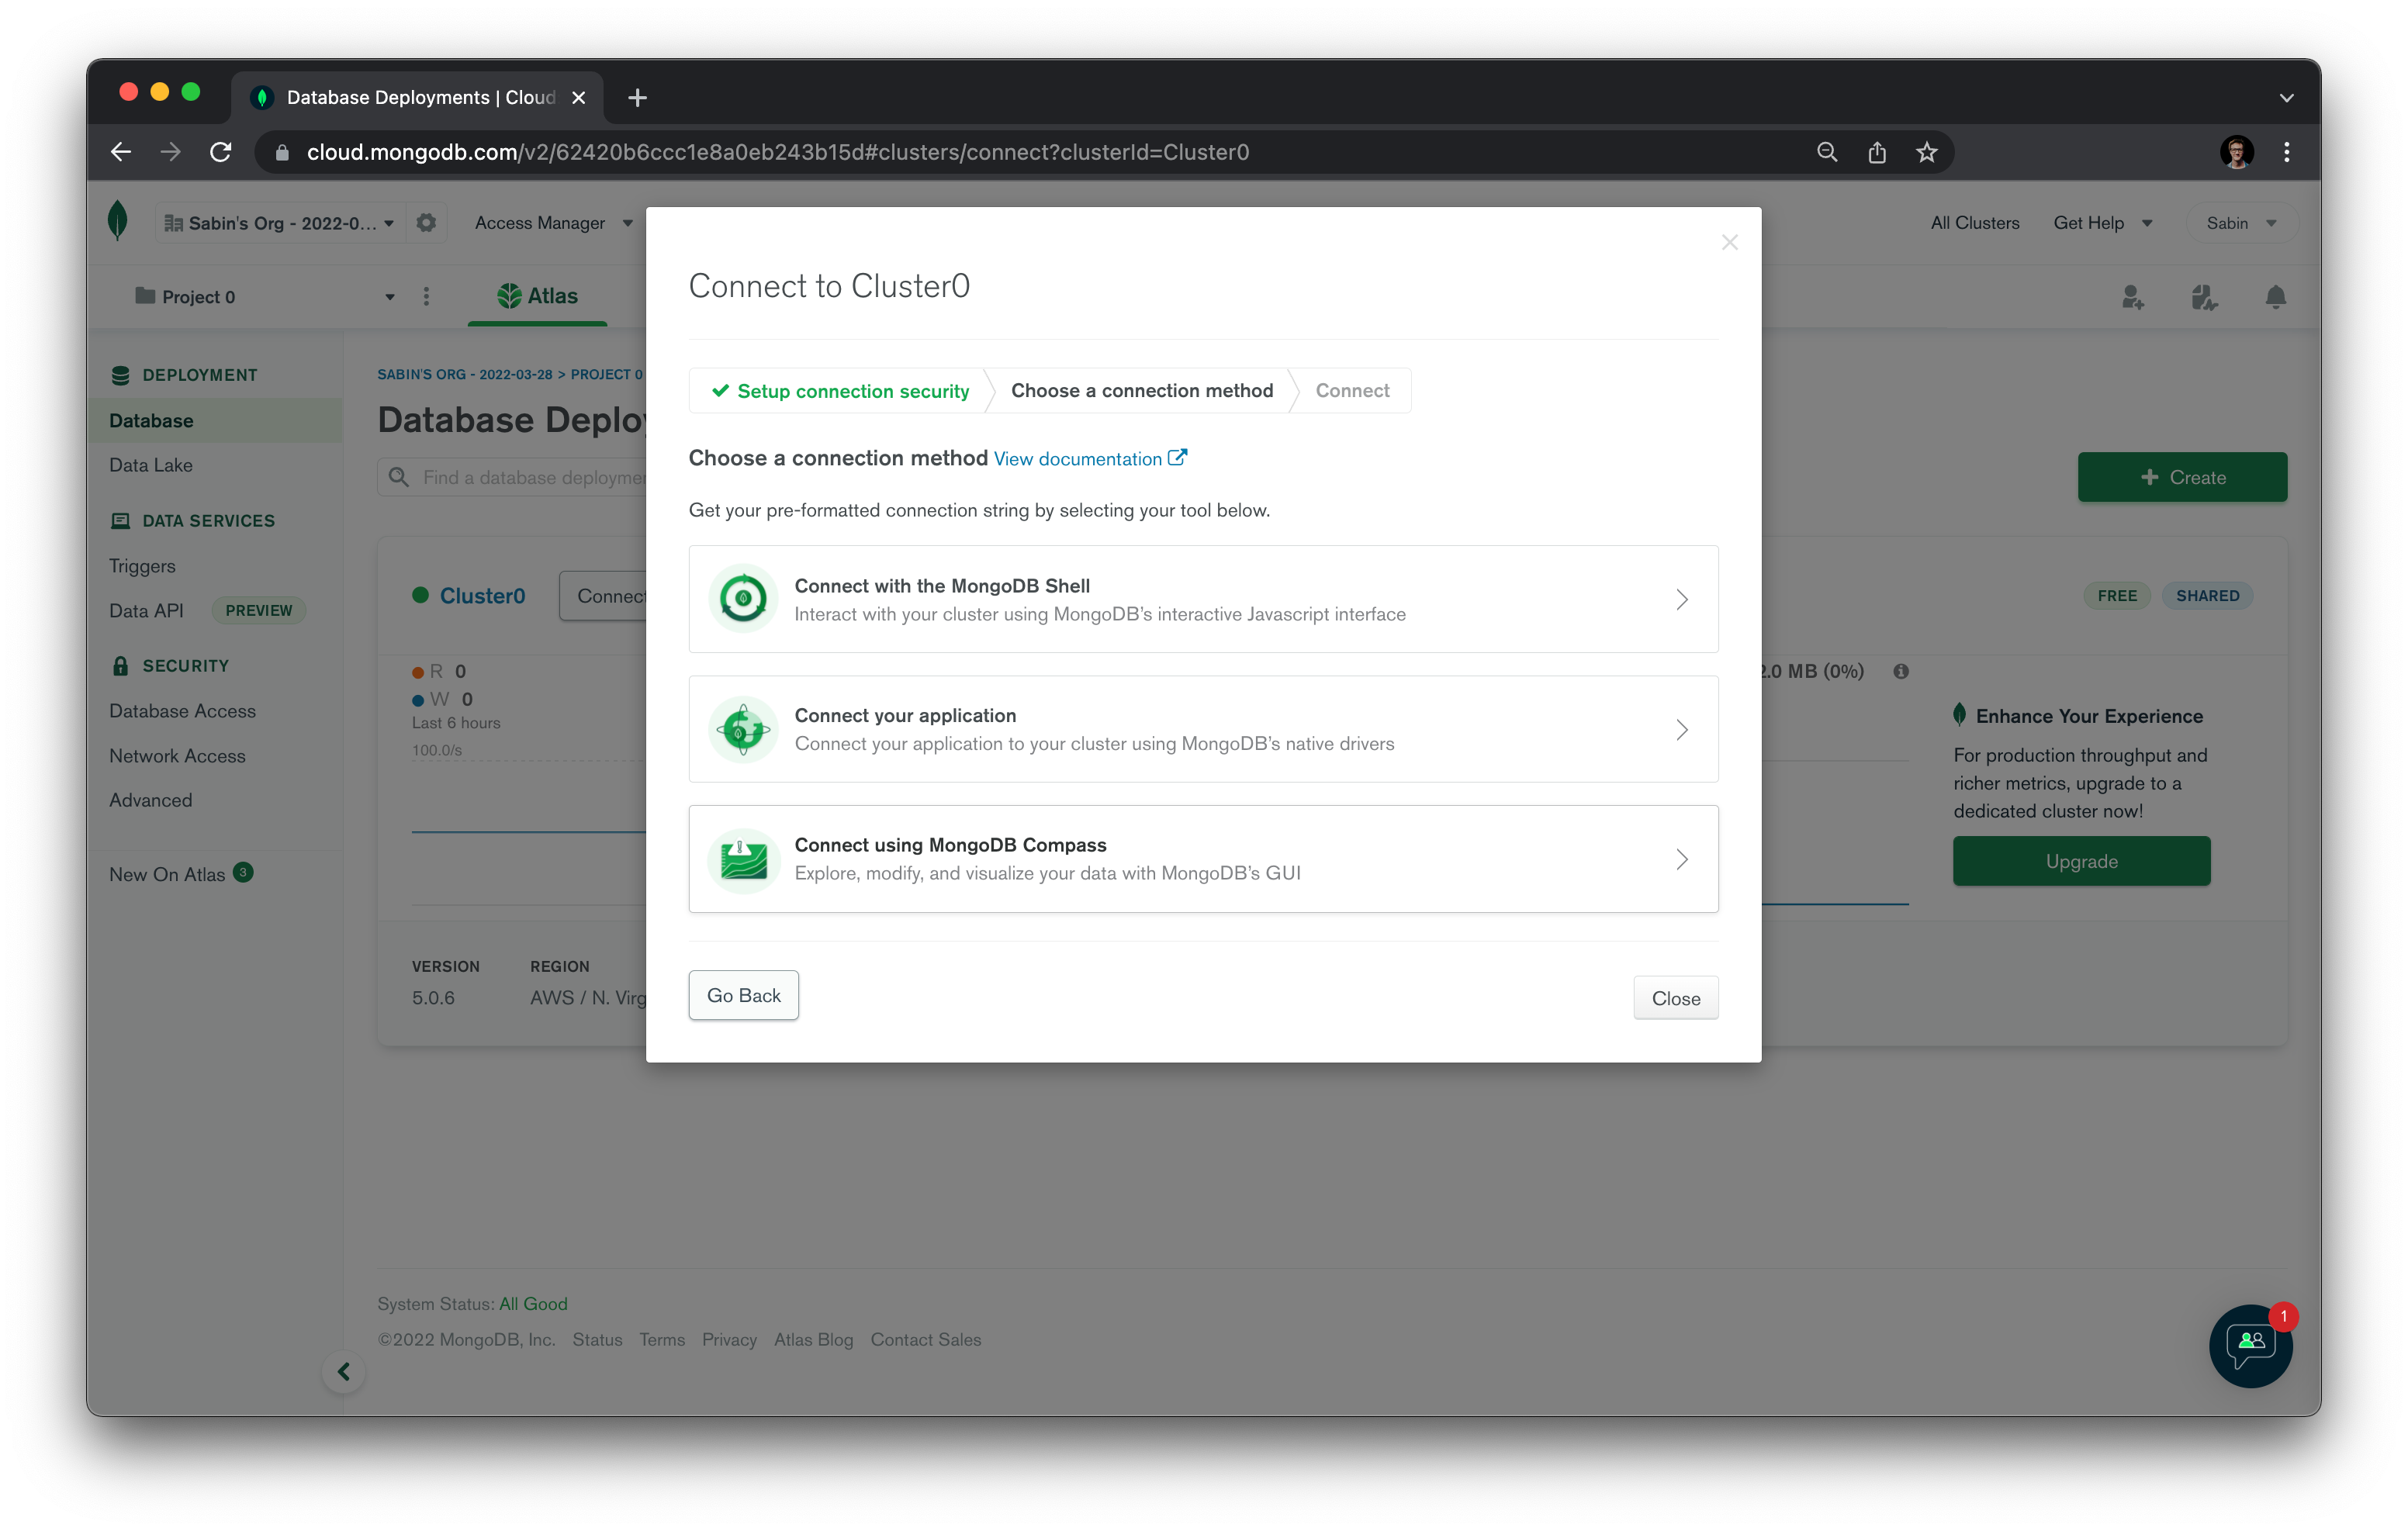The width and height of the screenshot is (2408, 1531).
Task: Click the MongoDB Compass icon
Action: pyautogui.click(x=743, y=859)
